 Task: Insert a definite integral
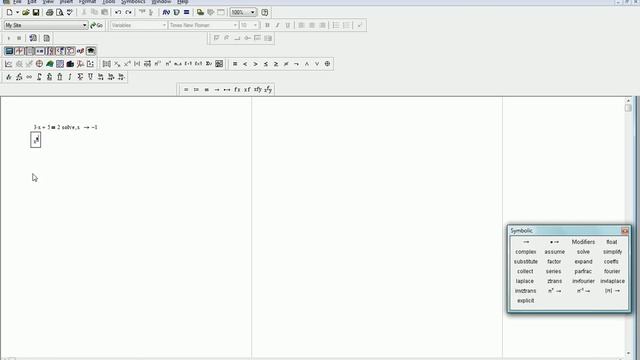39,77
